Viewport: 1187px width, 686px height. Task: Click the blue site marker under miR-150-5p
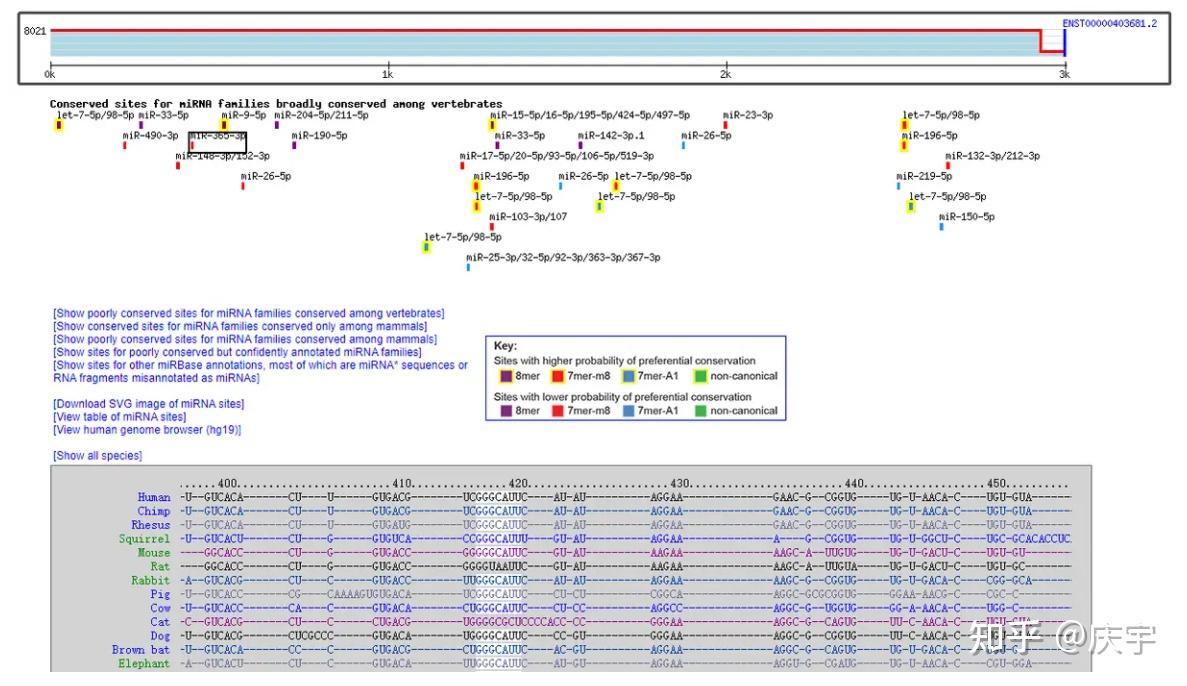[x=942, y=226]
